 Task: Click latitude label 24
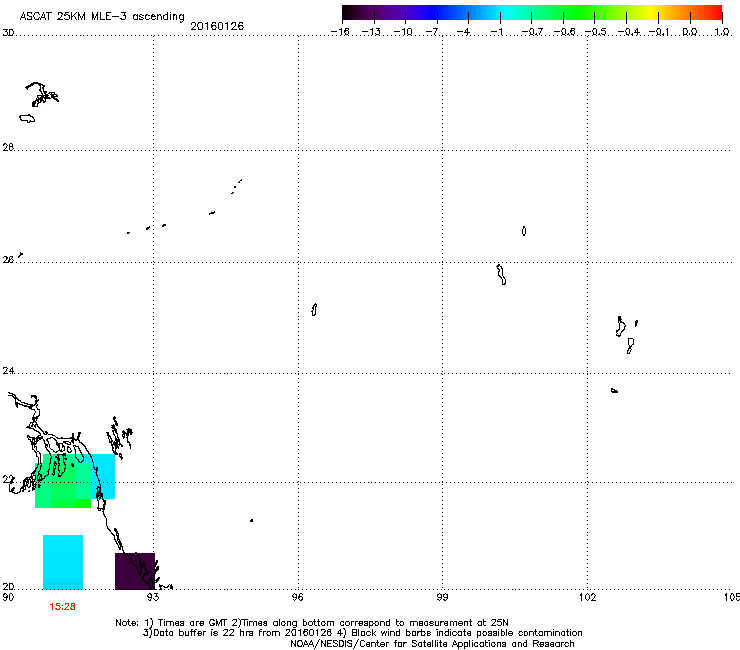pos(8,371)
